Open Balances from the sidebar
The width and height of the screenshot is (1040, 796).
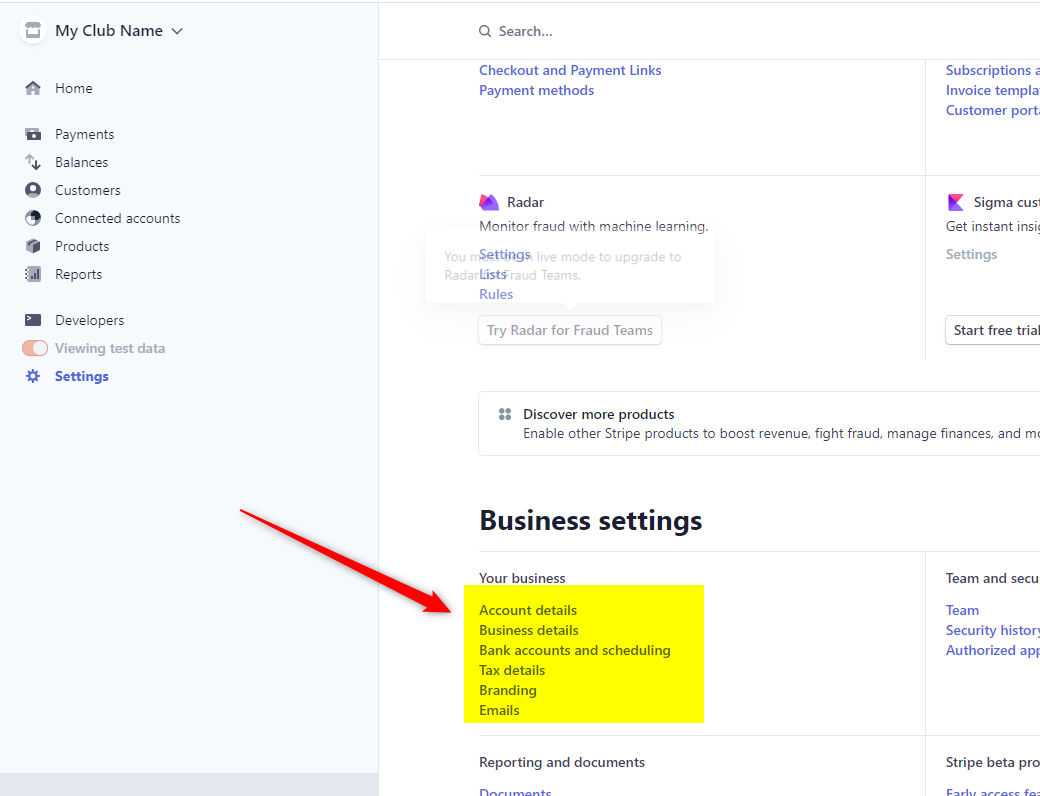pos(82,162)
